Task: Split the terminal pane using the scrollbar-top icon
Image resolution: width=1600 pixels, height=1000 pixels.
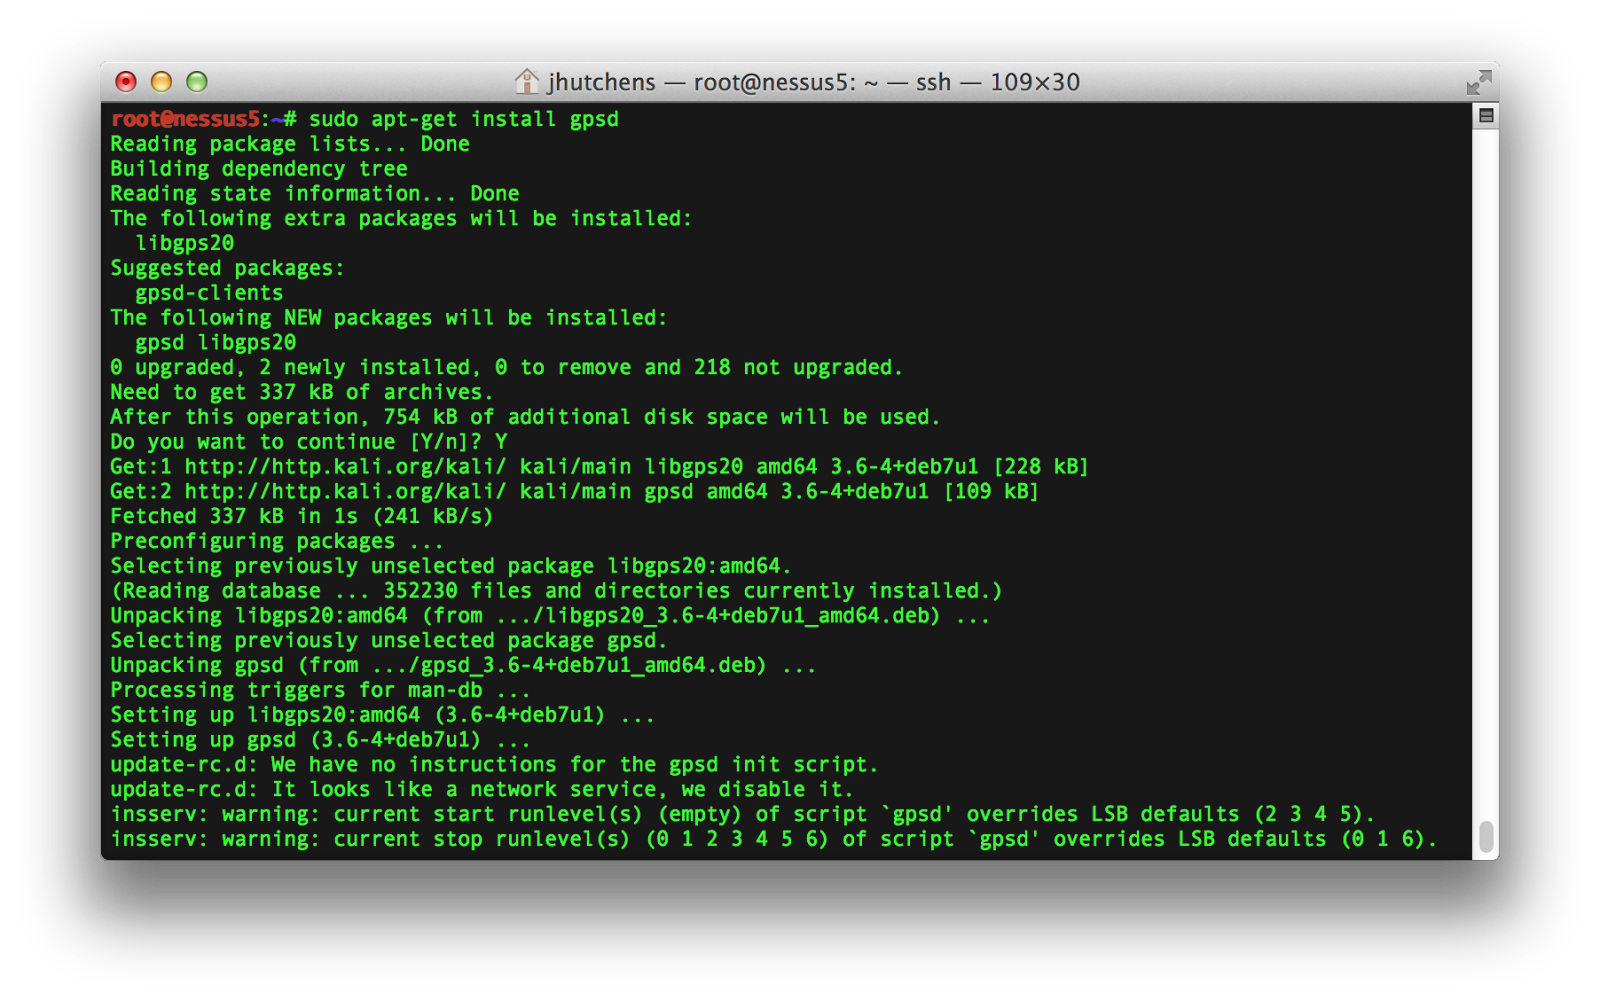Action: point(1486,116)
